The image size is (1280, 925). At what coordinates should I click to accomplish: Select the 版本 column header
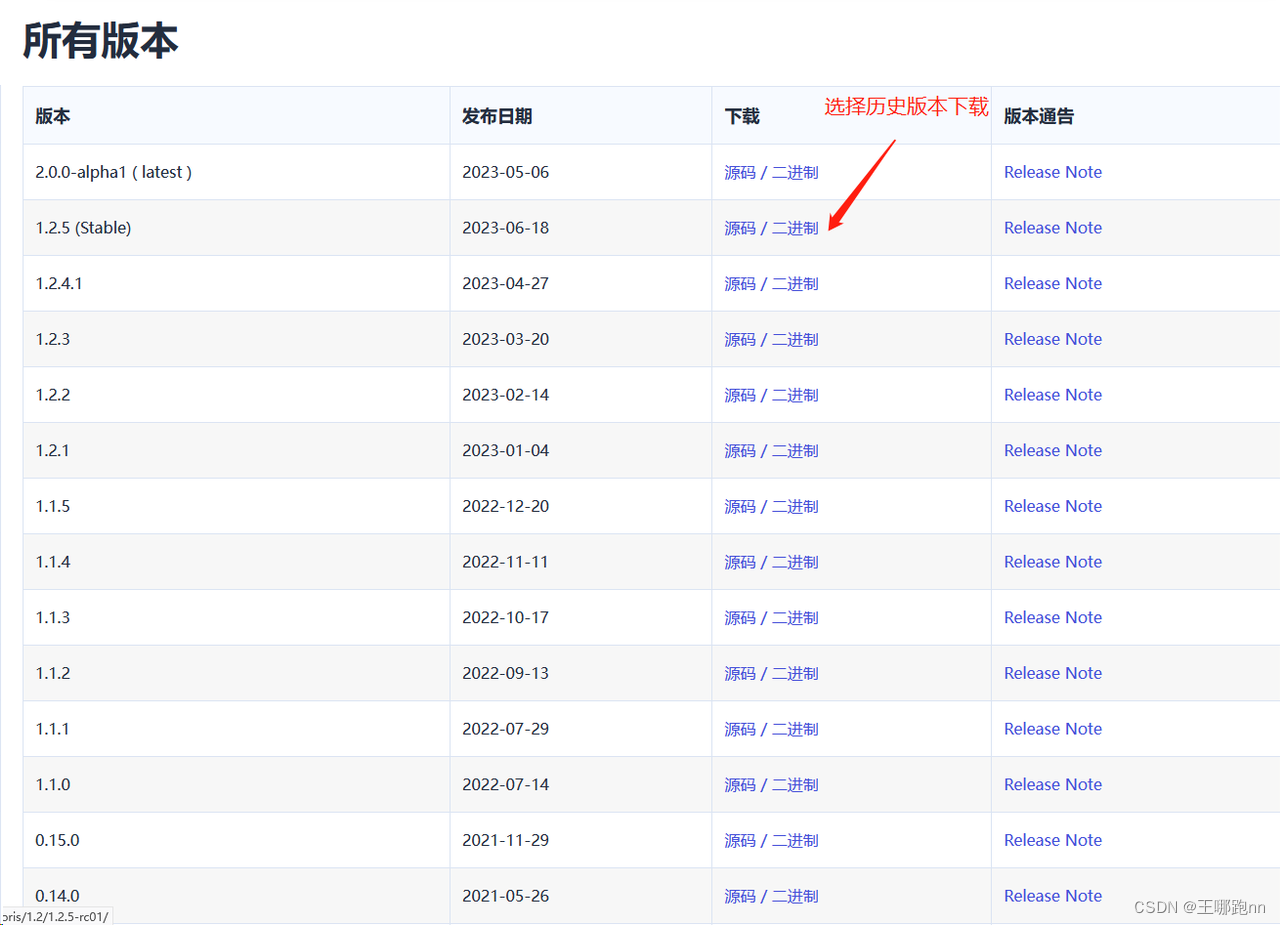tap(53, 116)
